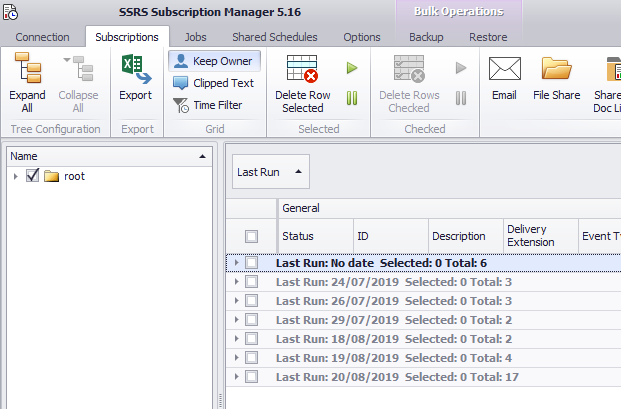This screenshot has height=409, width=621.
Task: Click the SharePoint Doc Library icon
Action: pos(613,68)
